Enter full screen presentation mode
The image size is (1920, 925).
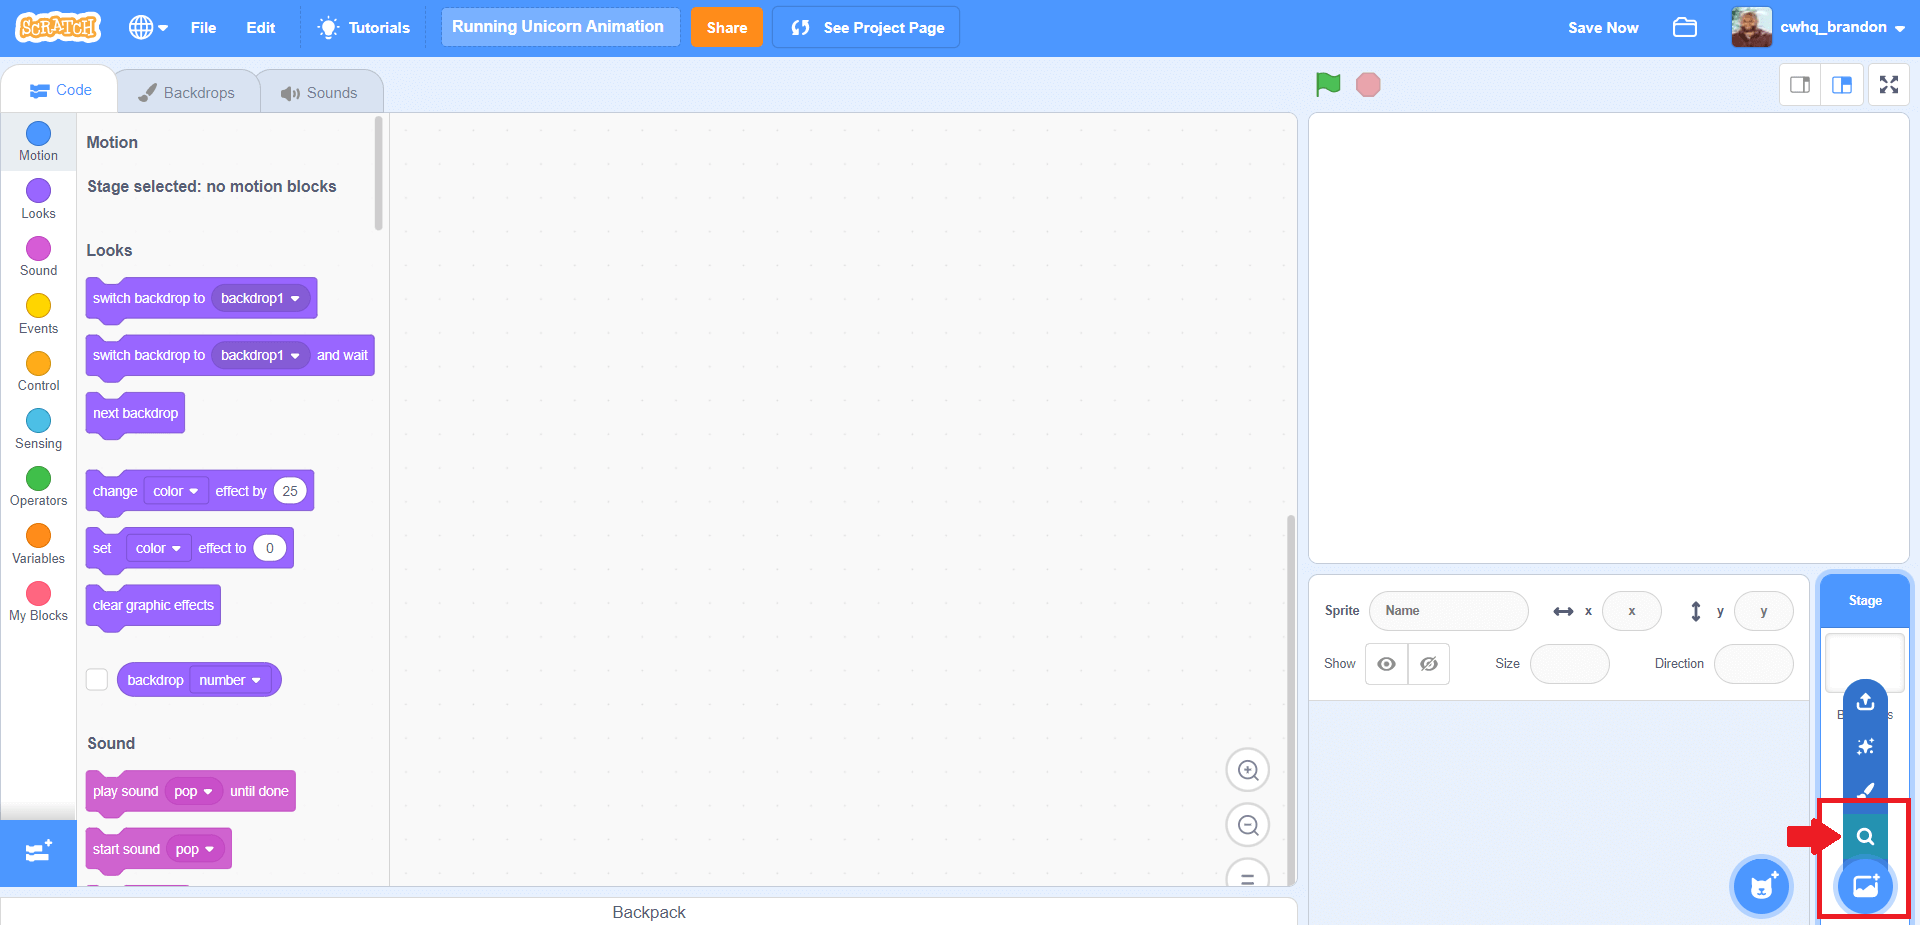pyautogui.click(x=1889, y=84)
